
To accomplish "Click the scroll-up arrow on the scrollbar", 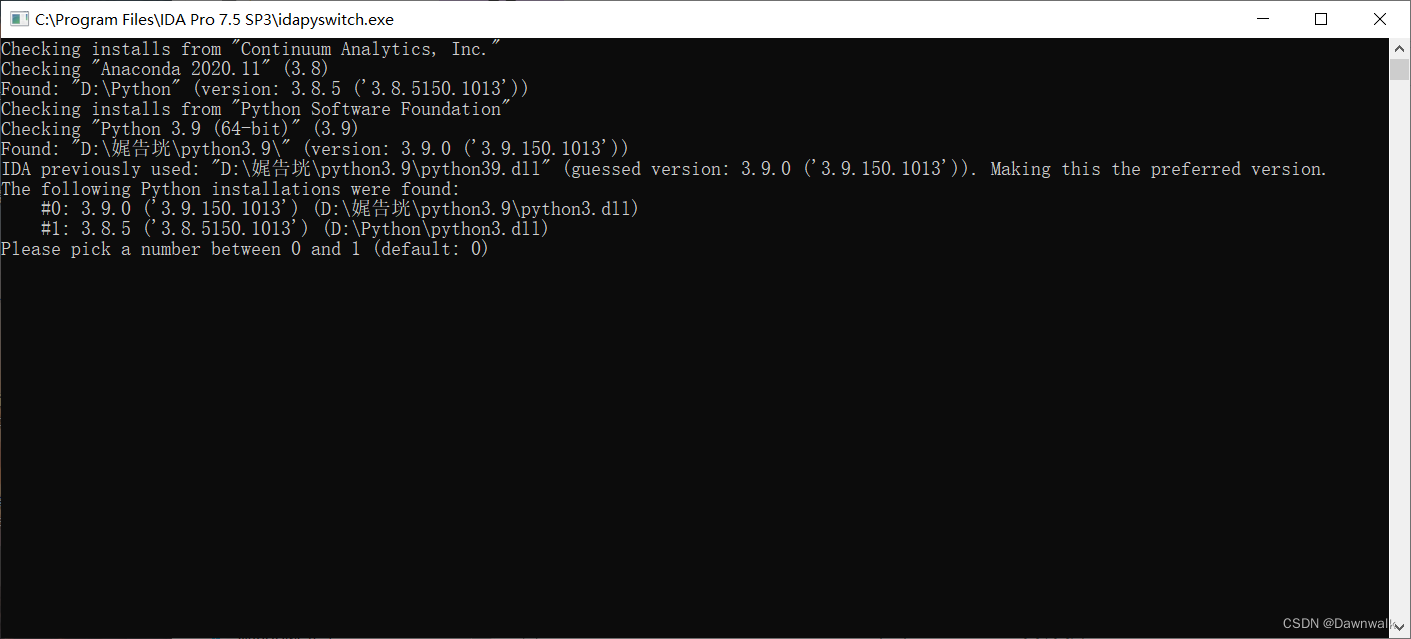I will [1401, 47].
